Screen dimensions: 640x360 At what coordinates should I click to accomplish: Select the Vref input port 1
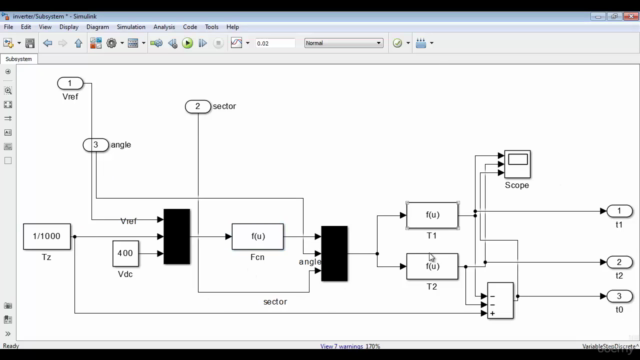tap(70, 83)
